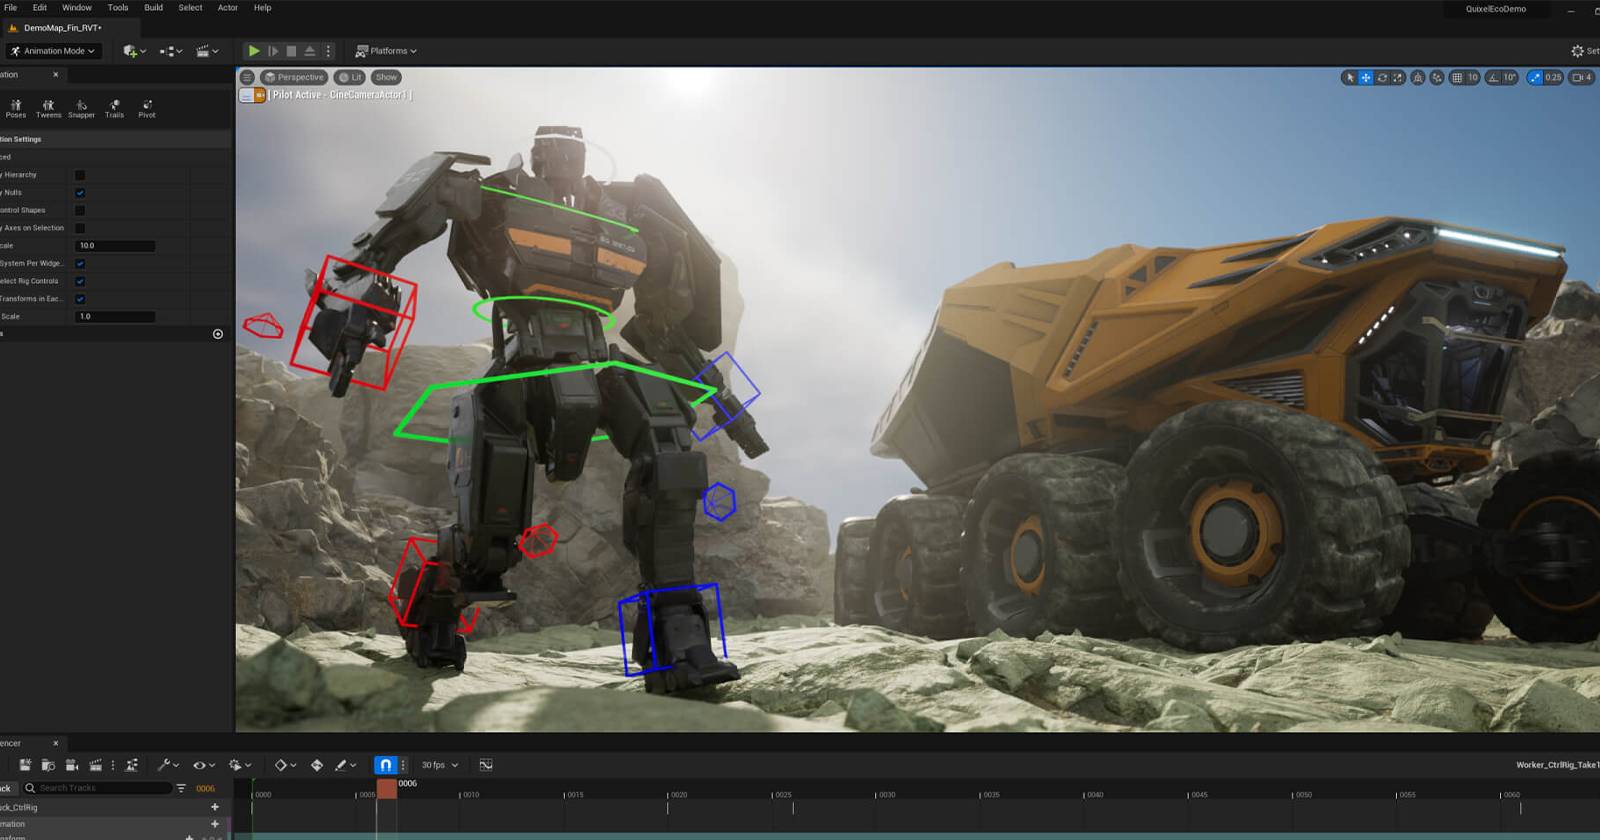Toggle grid snapping in viewport
Image resolution: width=1600 pixels, height=840 pixels.
(1457, 77)
